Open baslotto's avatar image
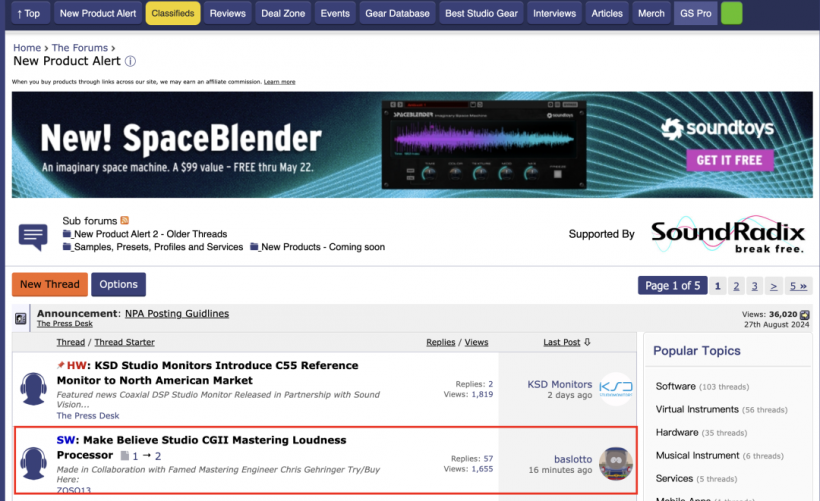This screenshot has height=501, width=820. click(x=616, y=463)
